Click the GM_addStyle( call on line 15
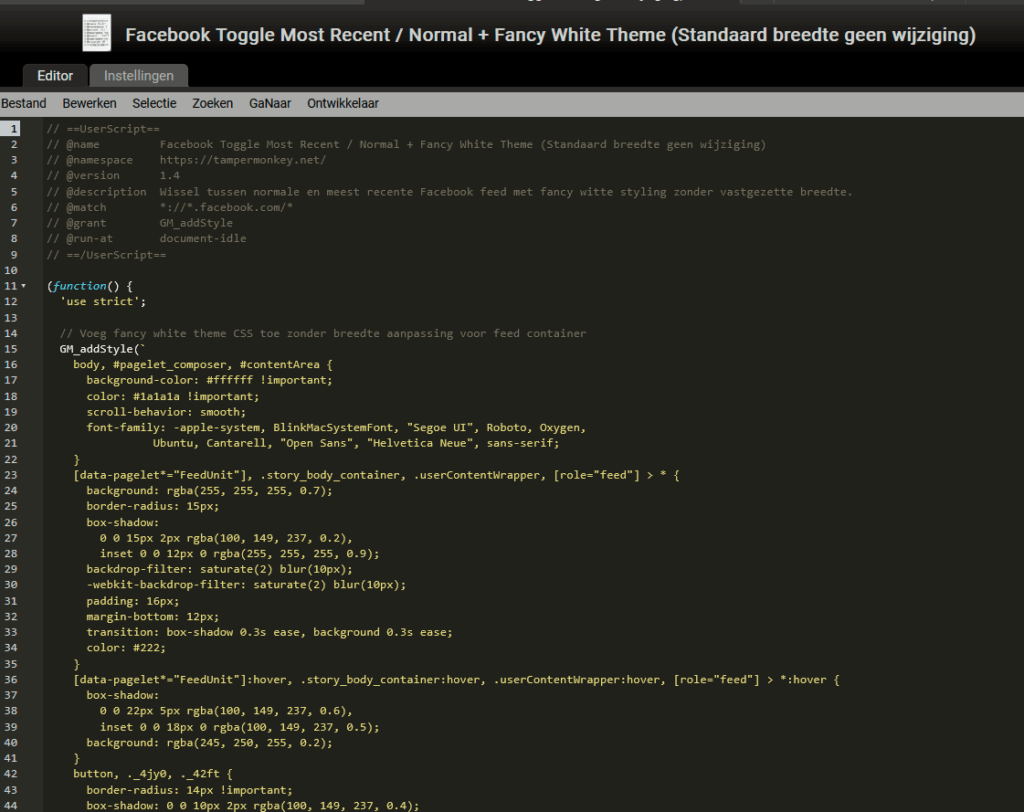The width and height of the screenshot is (1024, 812). pyautogui.click(x=102, y=349)
